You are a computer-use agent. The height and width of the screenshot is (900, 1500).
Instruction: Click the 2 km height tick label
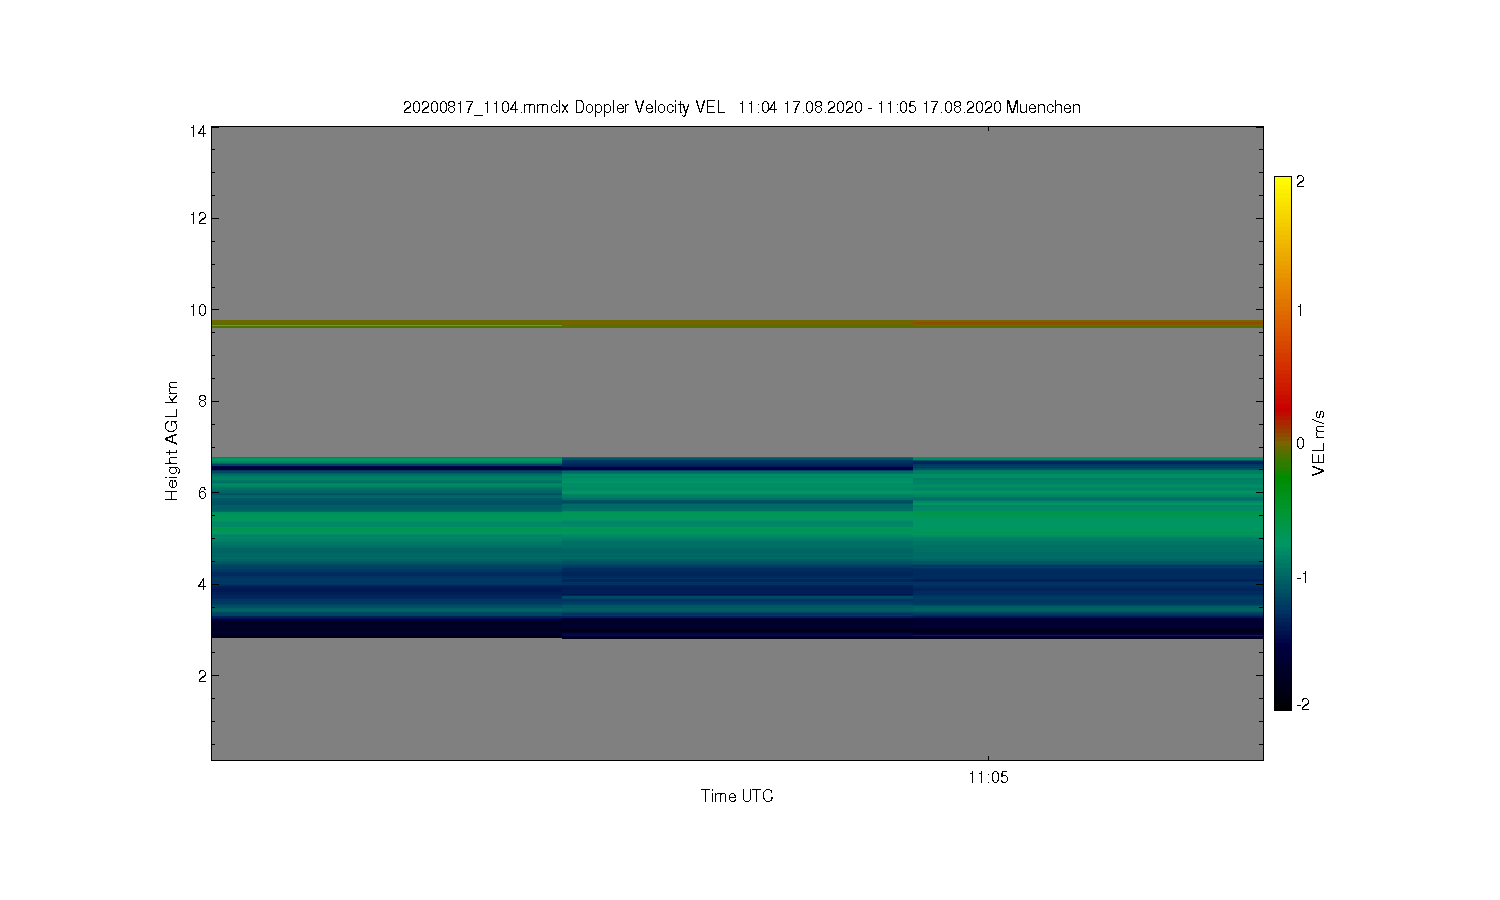(203, 676)
